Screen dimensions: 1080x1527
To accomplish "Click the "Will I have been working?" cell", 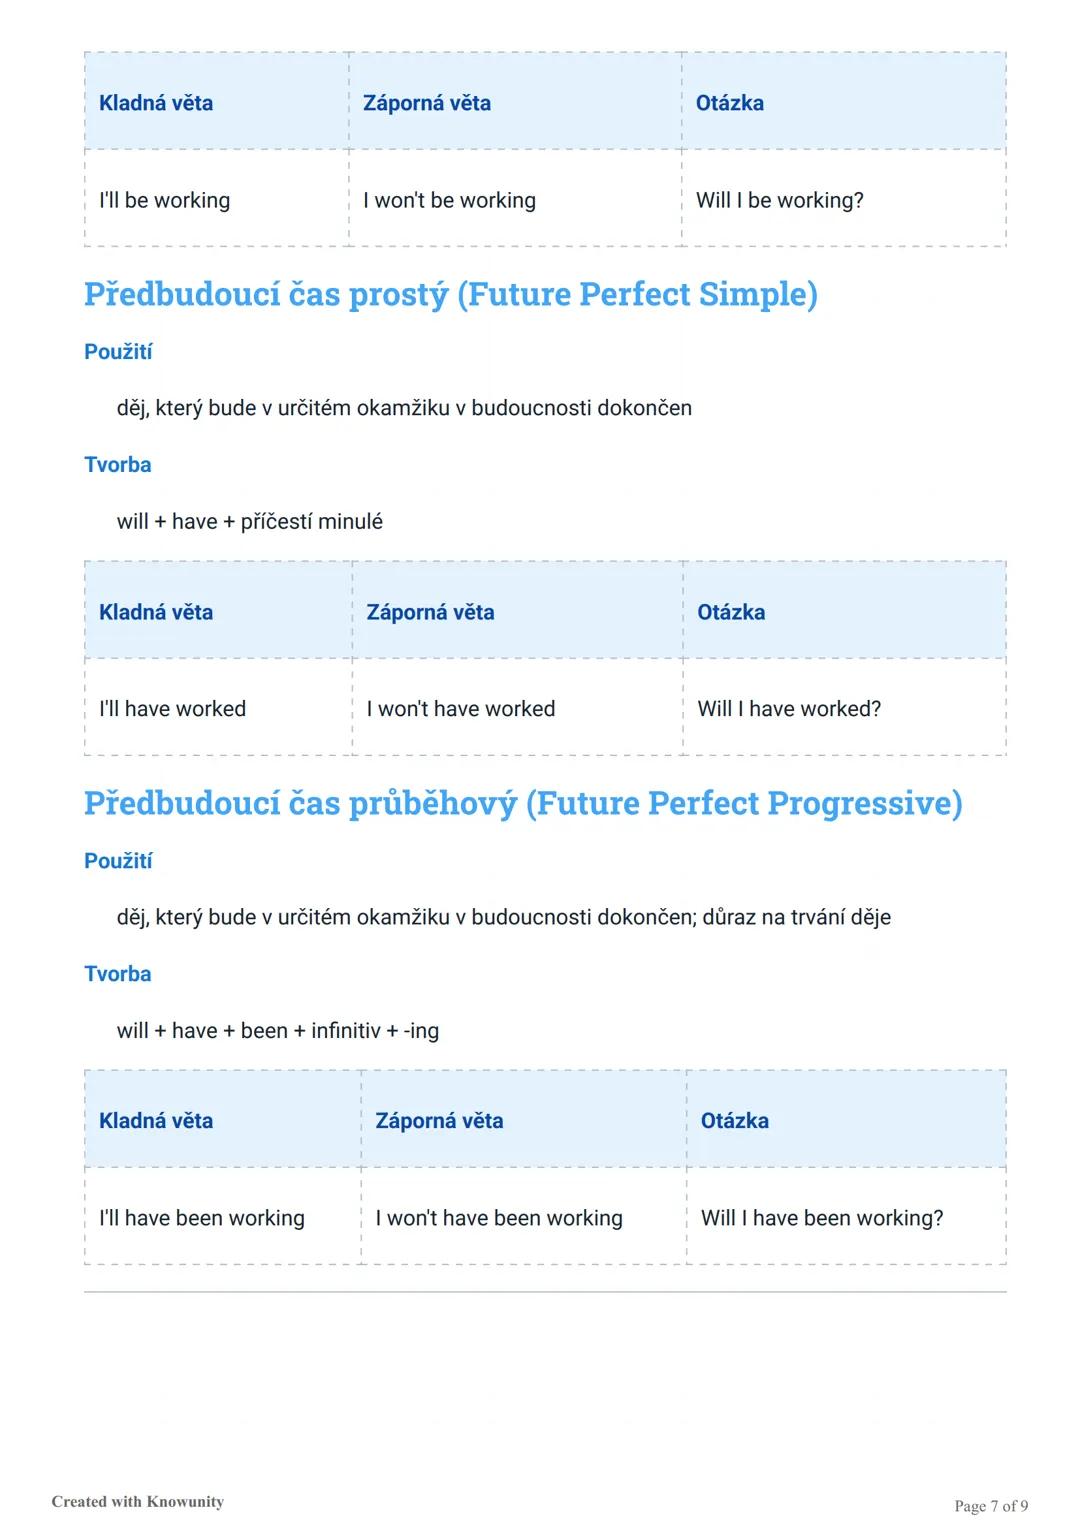I will point(822,1218).
